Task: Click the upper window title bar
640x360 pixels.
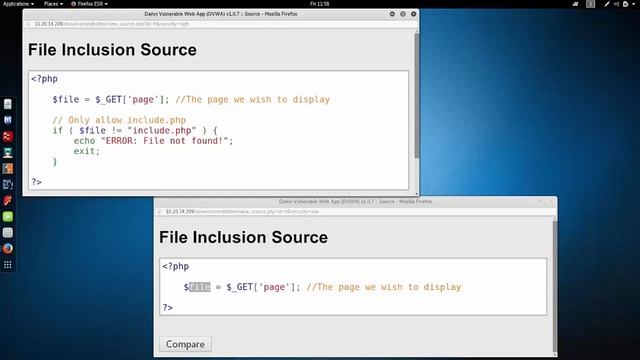Action: point(221,14)
